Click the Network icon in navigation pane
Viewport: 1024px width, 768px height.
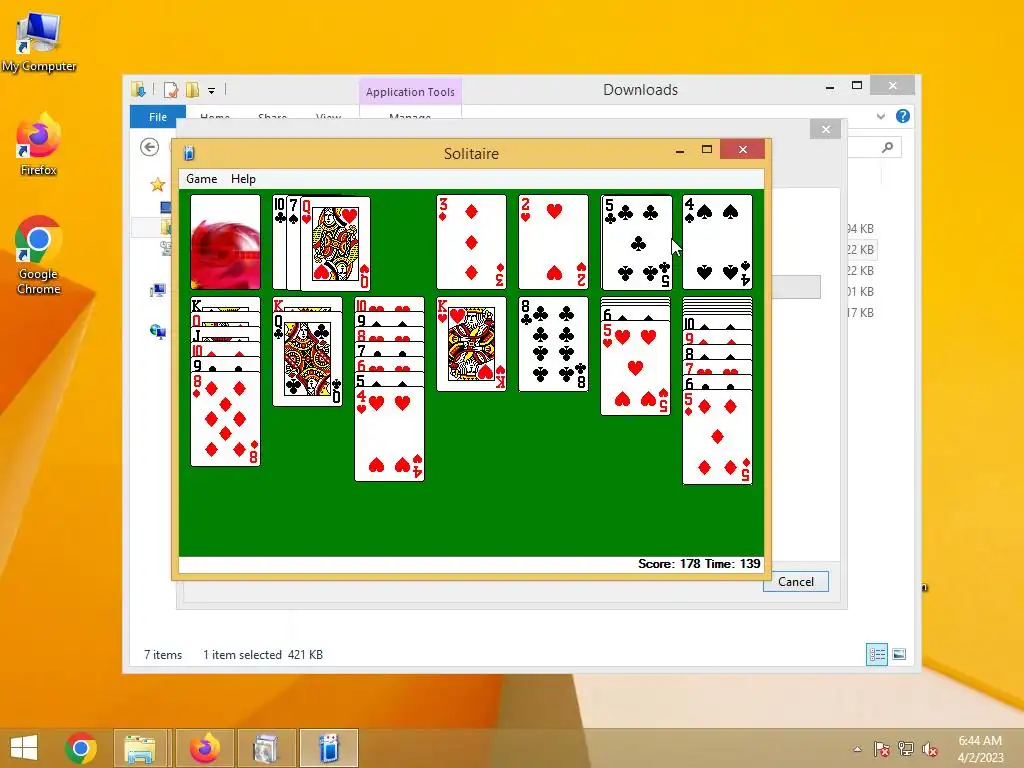(x=157, y=332)
